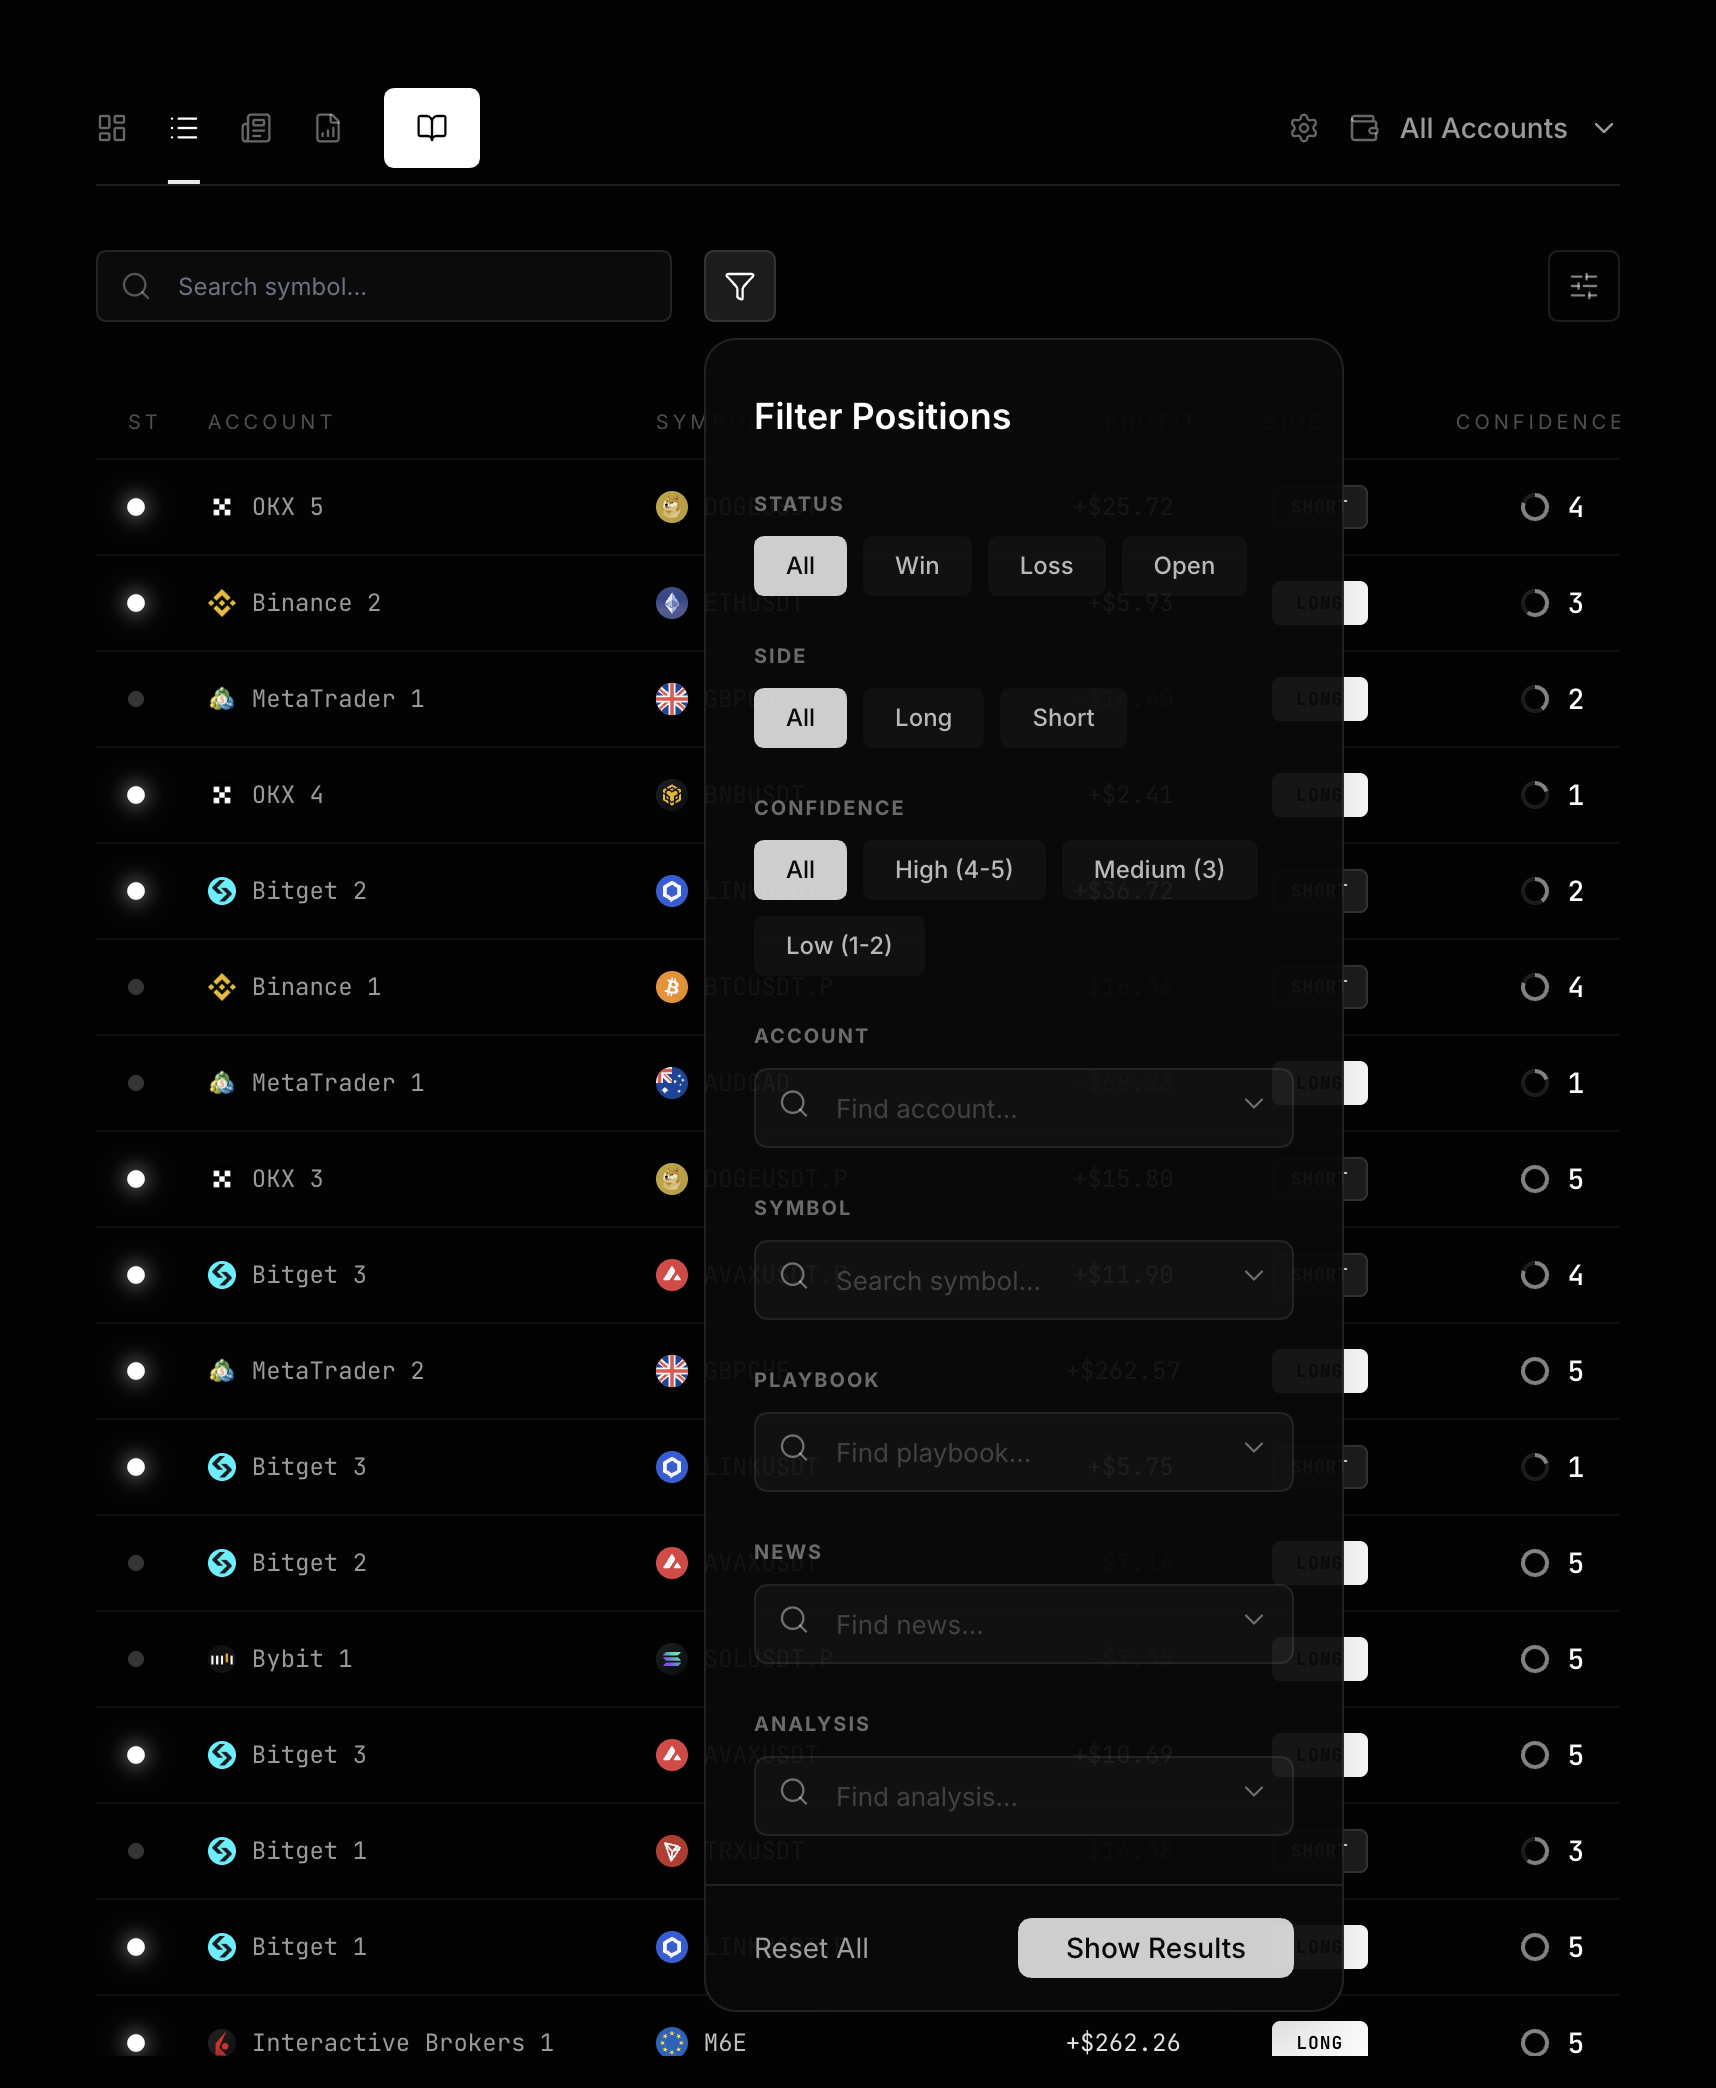Open the dashboard grid view icon
This screenshot has height=2088, width=1716.
click(x=112, y=128)
